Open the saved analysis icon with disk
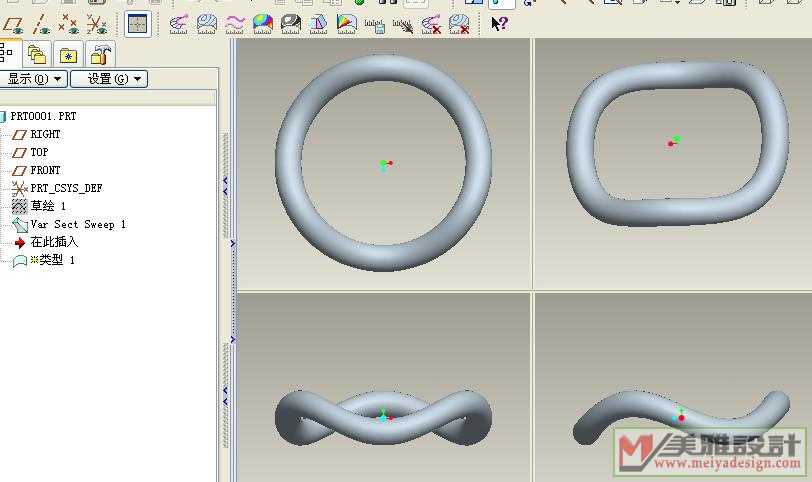Image resolution: width=812 pixels, height=482 pixels. pos(374,25)
